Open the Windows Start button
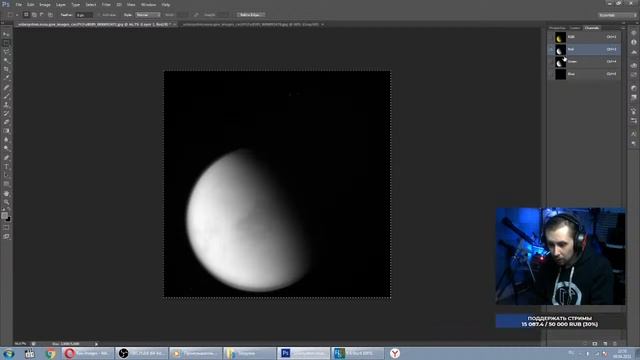 point(9,353)
